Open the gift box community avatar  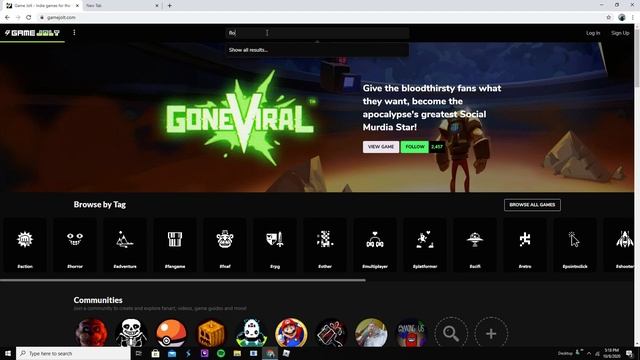[331, 333]
